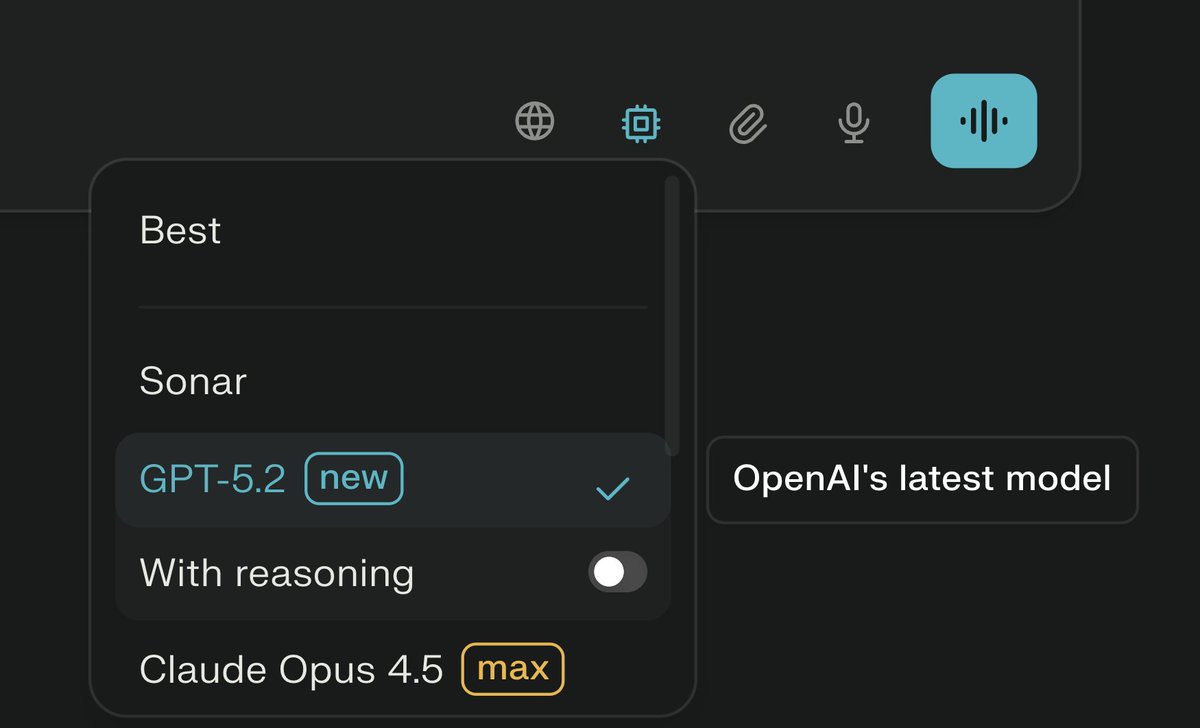Start dictation with the microphone icon
1200x728 pixels.
pyautogui.click(x=853, y=123)
